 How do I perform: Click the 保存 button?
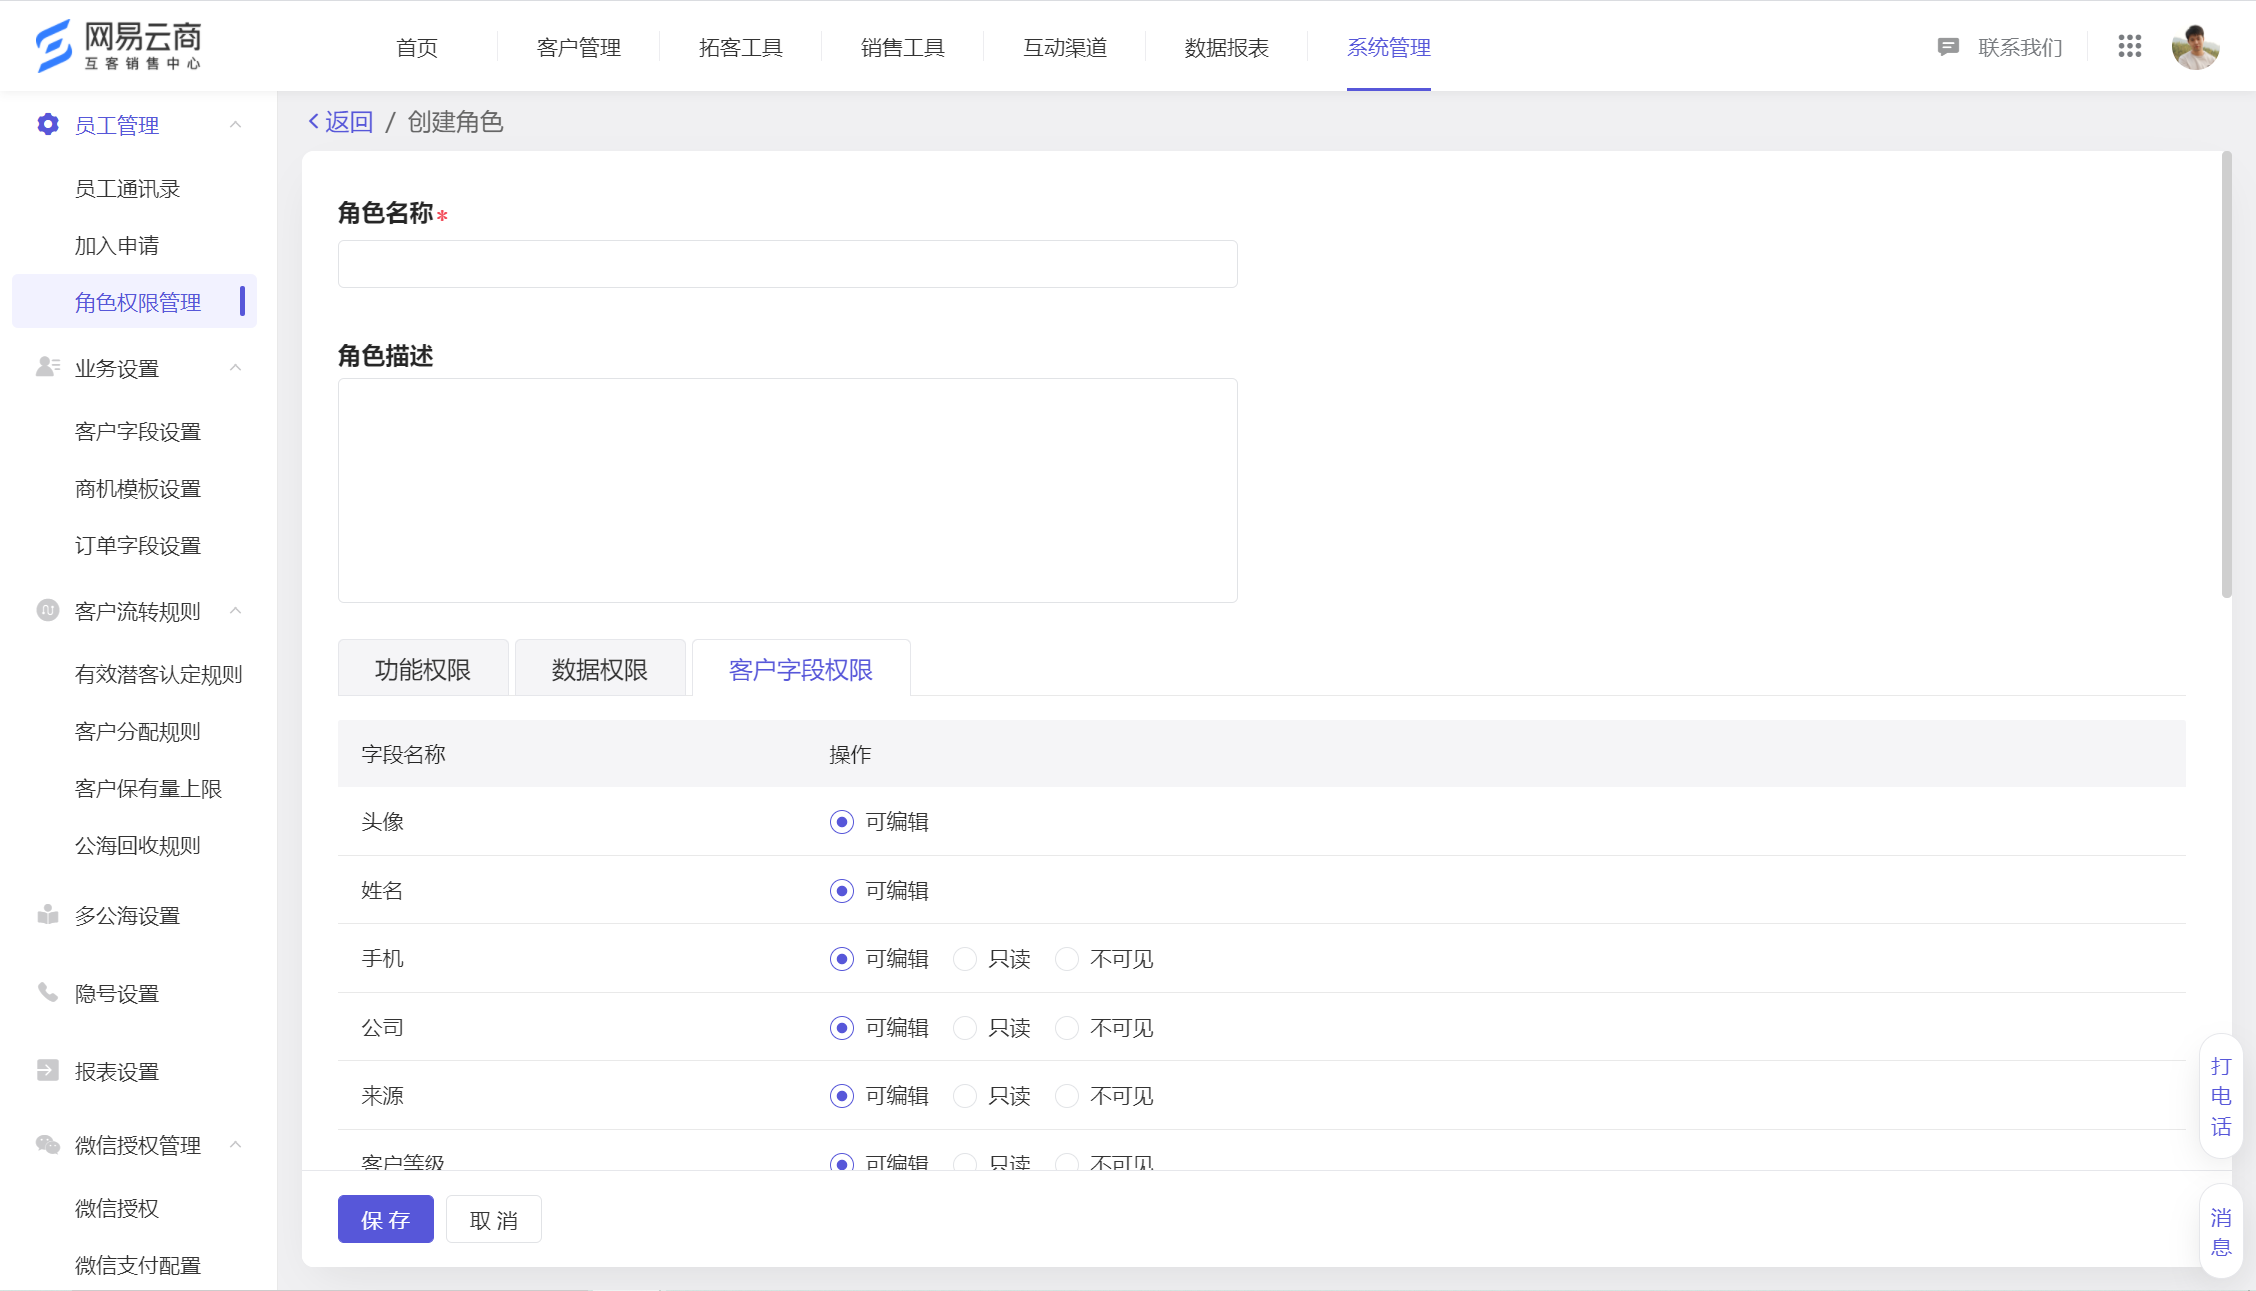(x=386, y=1220)
